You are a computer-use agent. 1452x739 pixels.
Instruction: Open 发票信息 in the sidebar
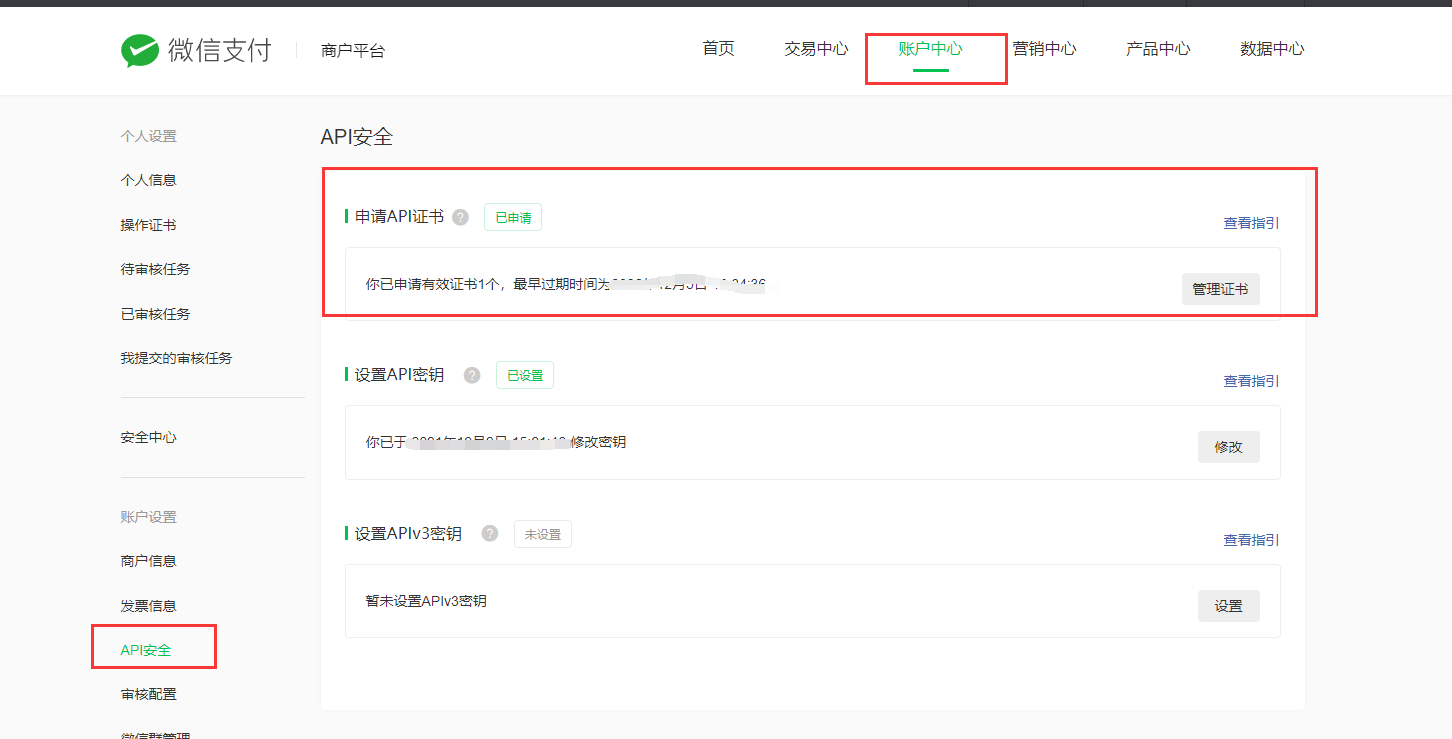tap(148, 606)
